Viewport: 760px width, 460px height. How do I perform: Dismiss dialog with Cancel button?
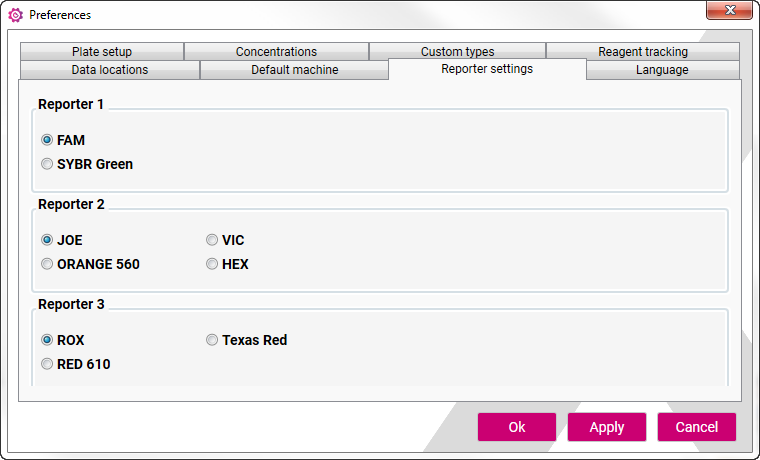697,427
